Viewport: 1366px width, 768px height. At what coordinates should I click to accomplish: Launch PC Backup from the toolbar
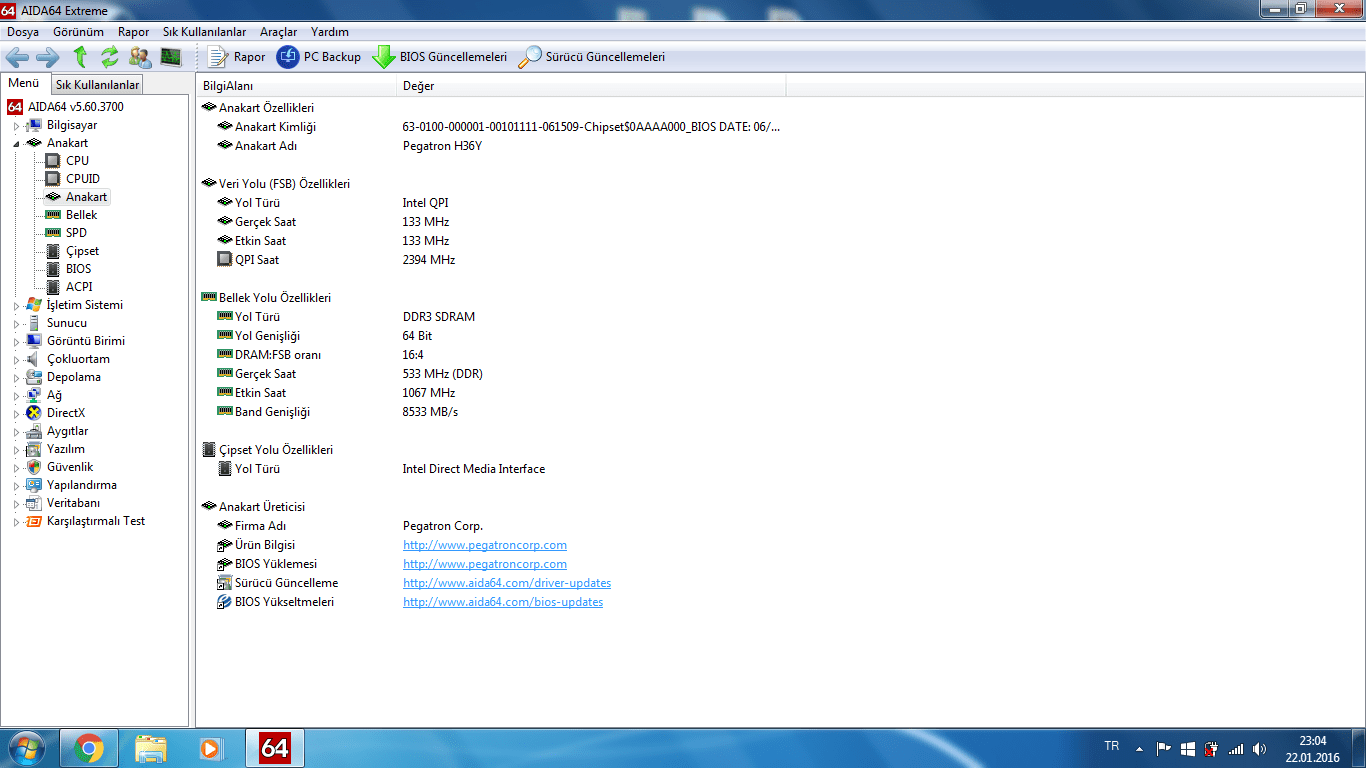click(x=319, y=57)
